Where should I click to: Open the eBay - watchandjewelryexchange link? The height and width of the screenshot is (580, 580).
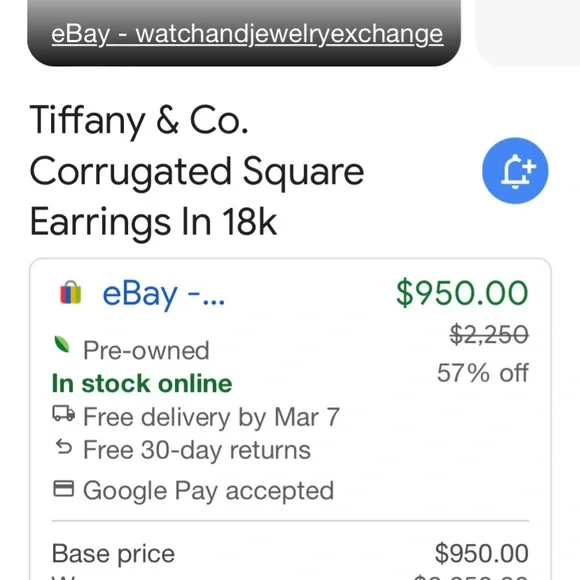(247, 34)
